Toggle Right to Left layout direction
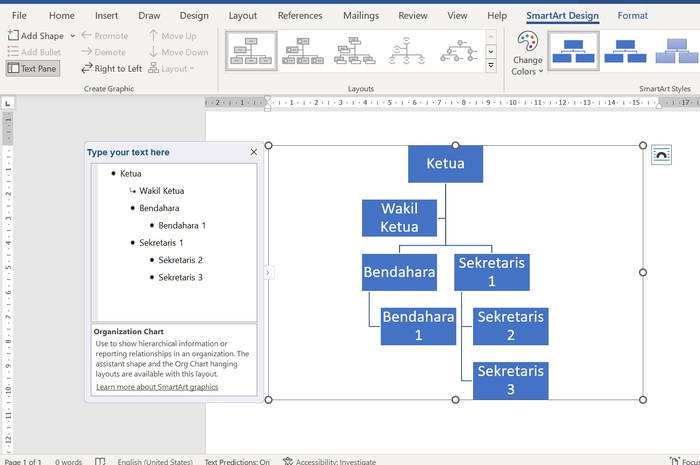This screenshot has width=700, height=465. 111,69
